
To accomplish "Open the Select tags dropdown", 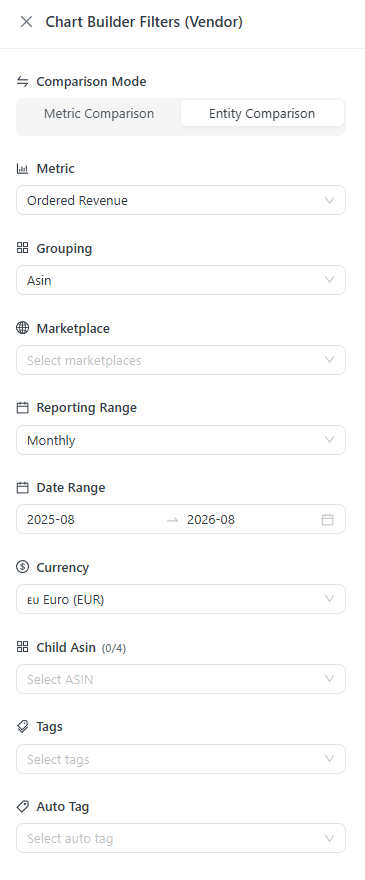I will tap(181, 759).
